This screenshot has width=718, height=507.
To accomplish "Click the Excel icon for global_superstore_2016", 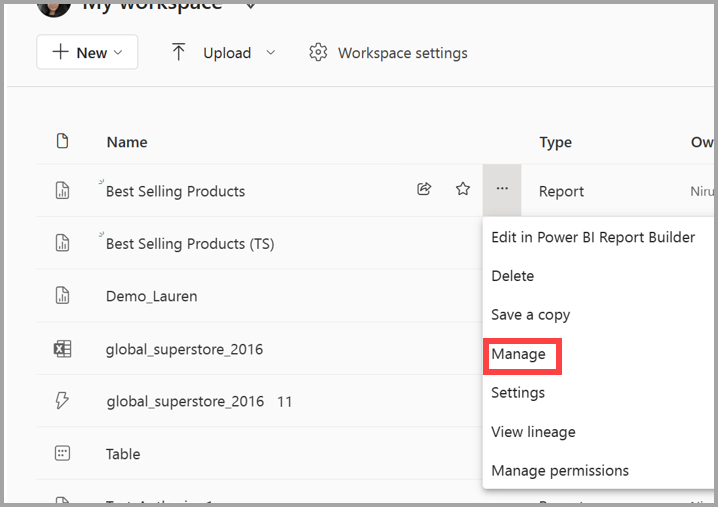I will 62,349.
